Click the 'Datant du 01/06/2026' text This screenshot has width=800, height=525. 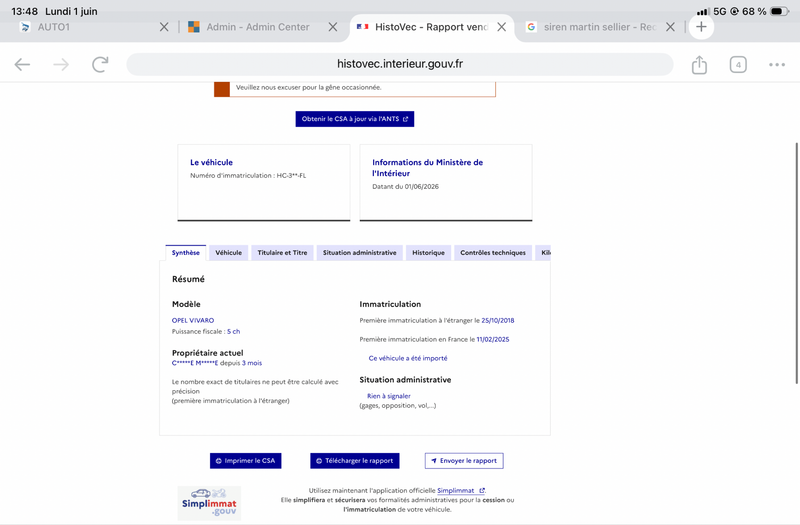406,187
